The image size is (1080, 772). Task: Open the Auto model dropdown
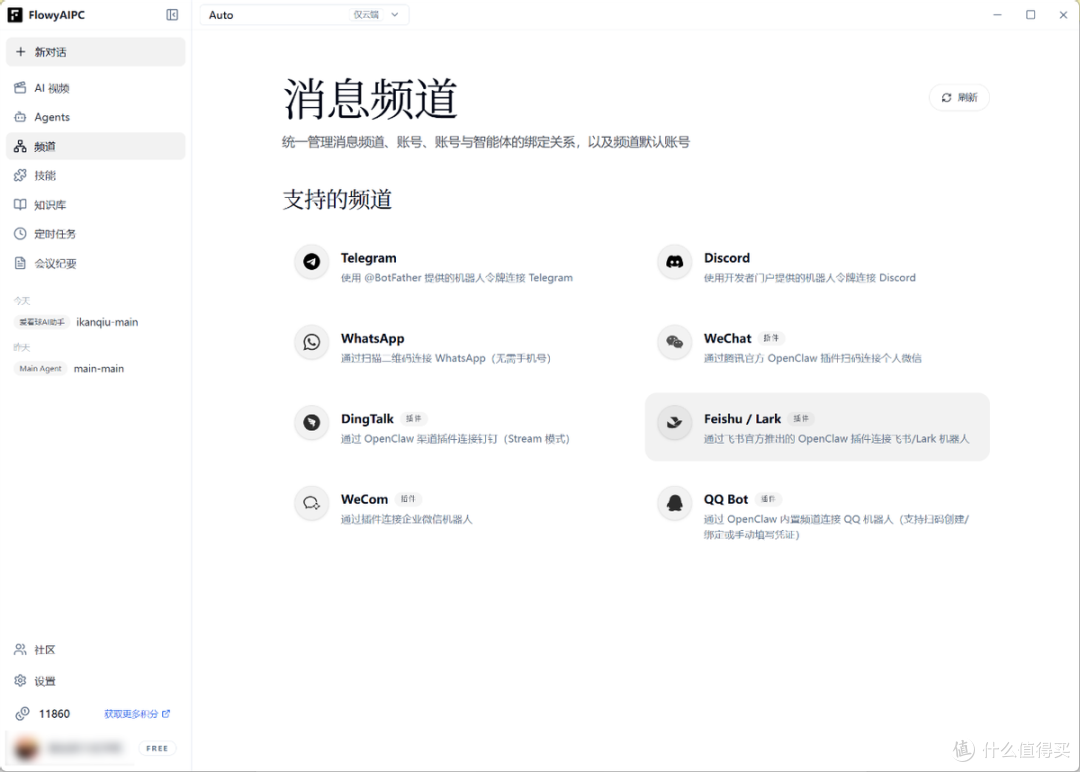click(304, 14)
